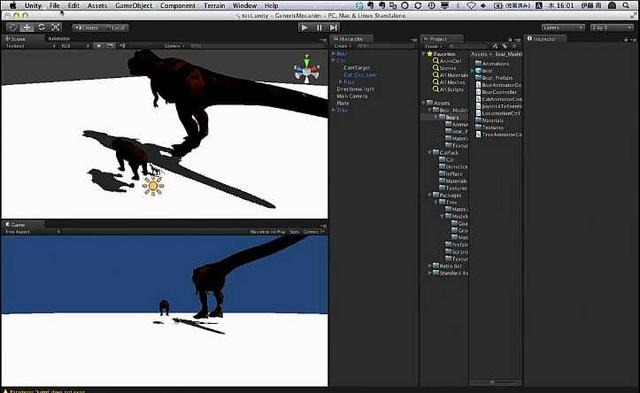Pause the game with Pause button
Image resolution: width=640 pixels, height=393 pixels.
coord(319,27)
